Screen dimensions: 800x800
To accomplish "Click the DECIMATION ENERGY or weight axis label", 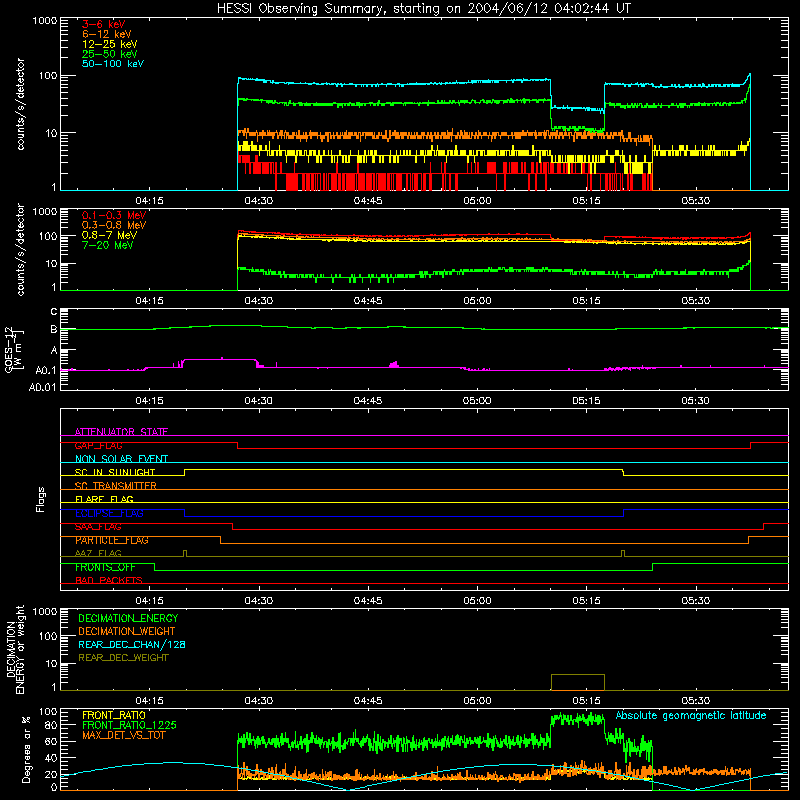I will point(15,649).
